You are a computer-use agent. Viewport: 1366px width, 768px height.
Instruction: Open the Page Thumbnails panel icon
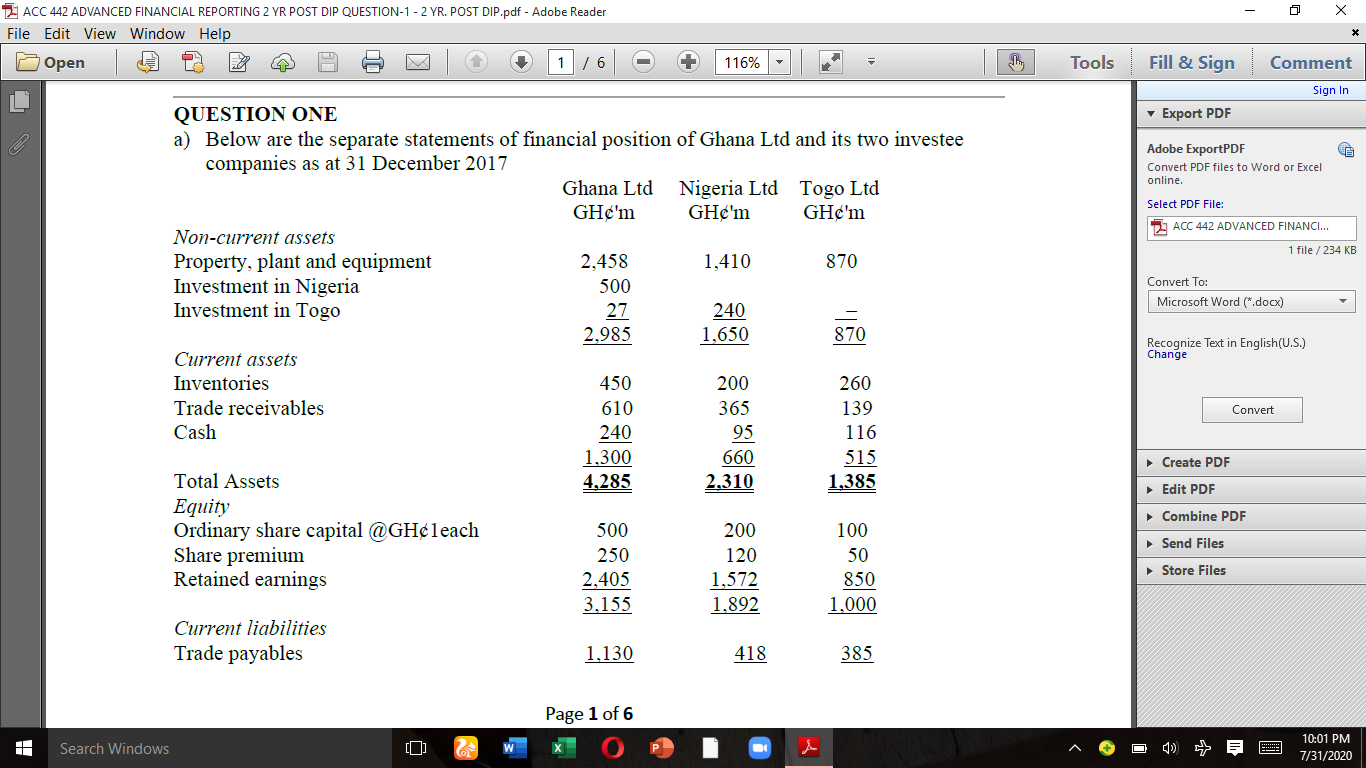tap(18, 101)
